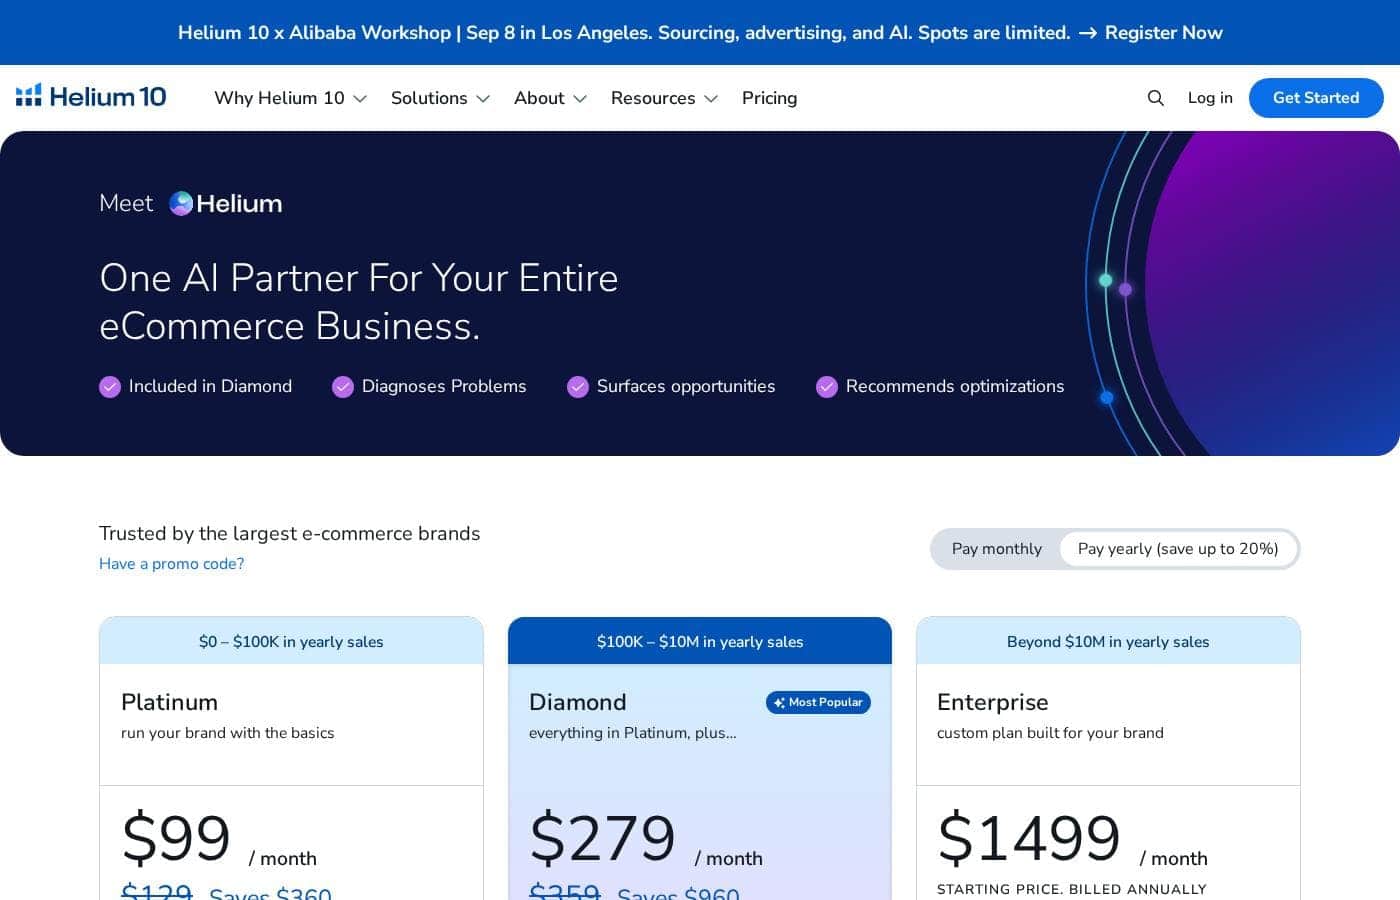Click the $99 Platinum price
Screen dimensions: 1400x900
[176, 838]
